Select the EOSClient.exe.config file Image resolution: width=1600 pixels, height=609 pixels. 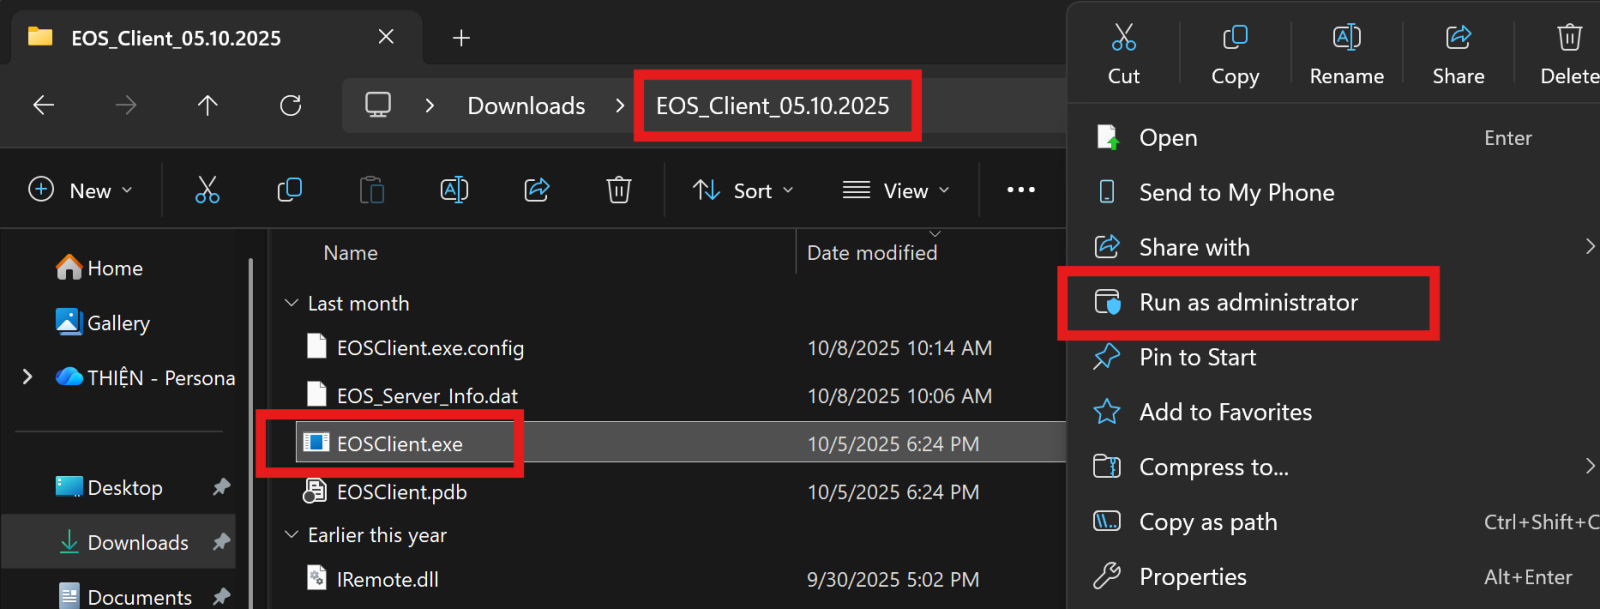(x=430, y=348)
